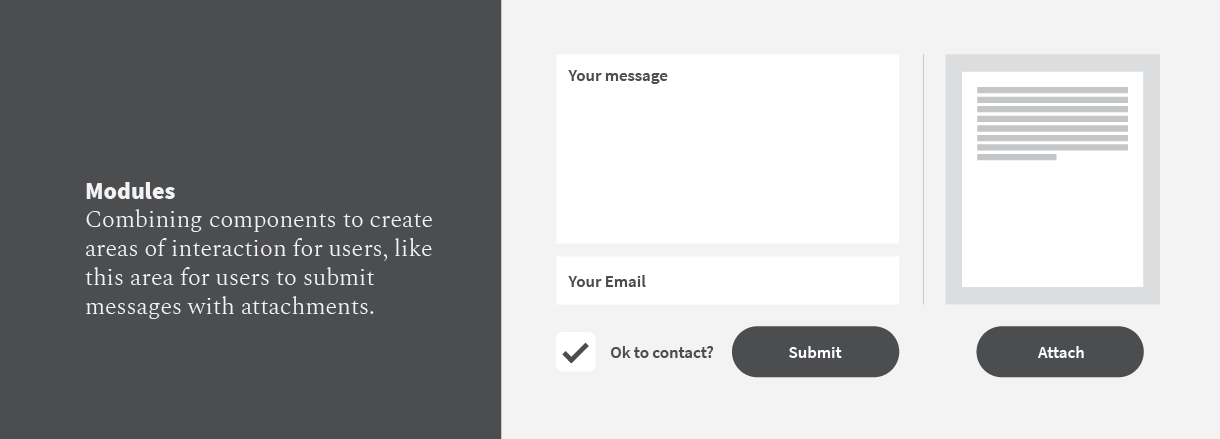Click the blank white area of the document page
This screenshot has width=1220, height=439.
click(x=1052, y=230)
